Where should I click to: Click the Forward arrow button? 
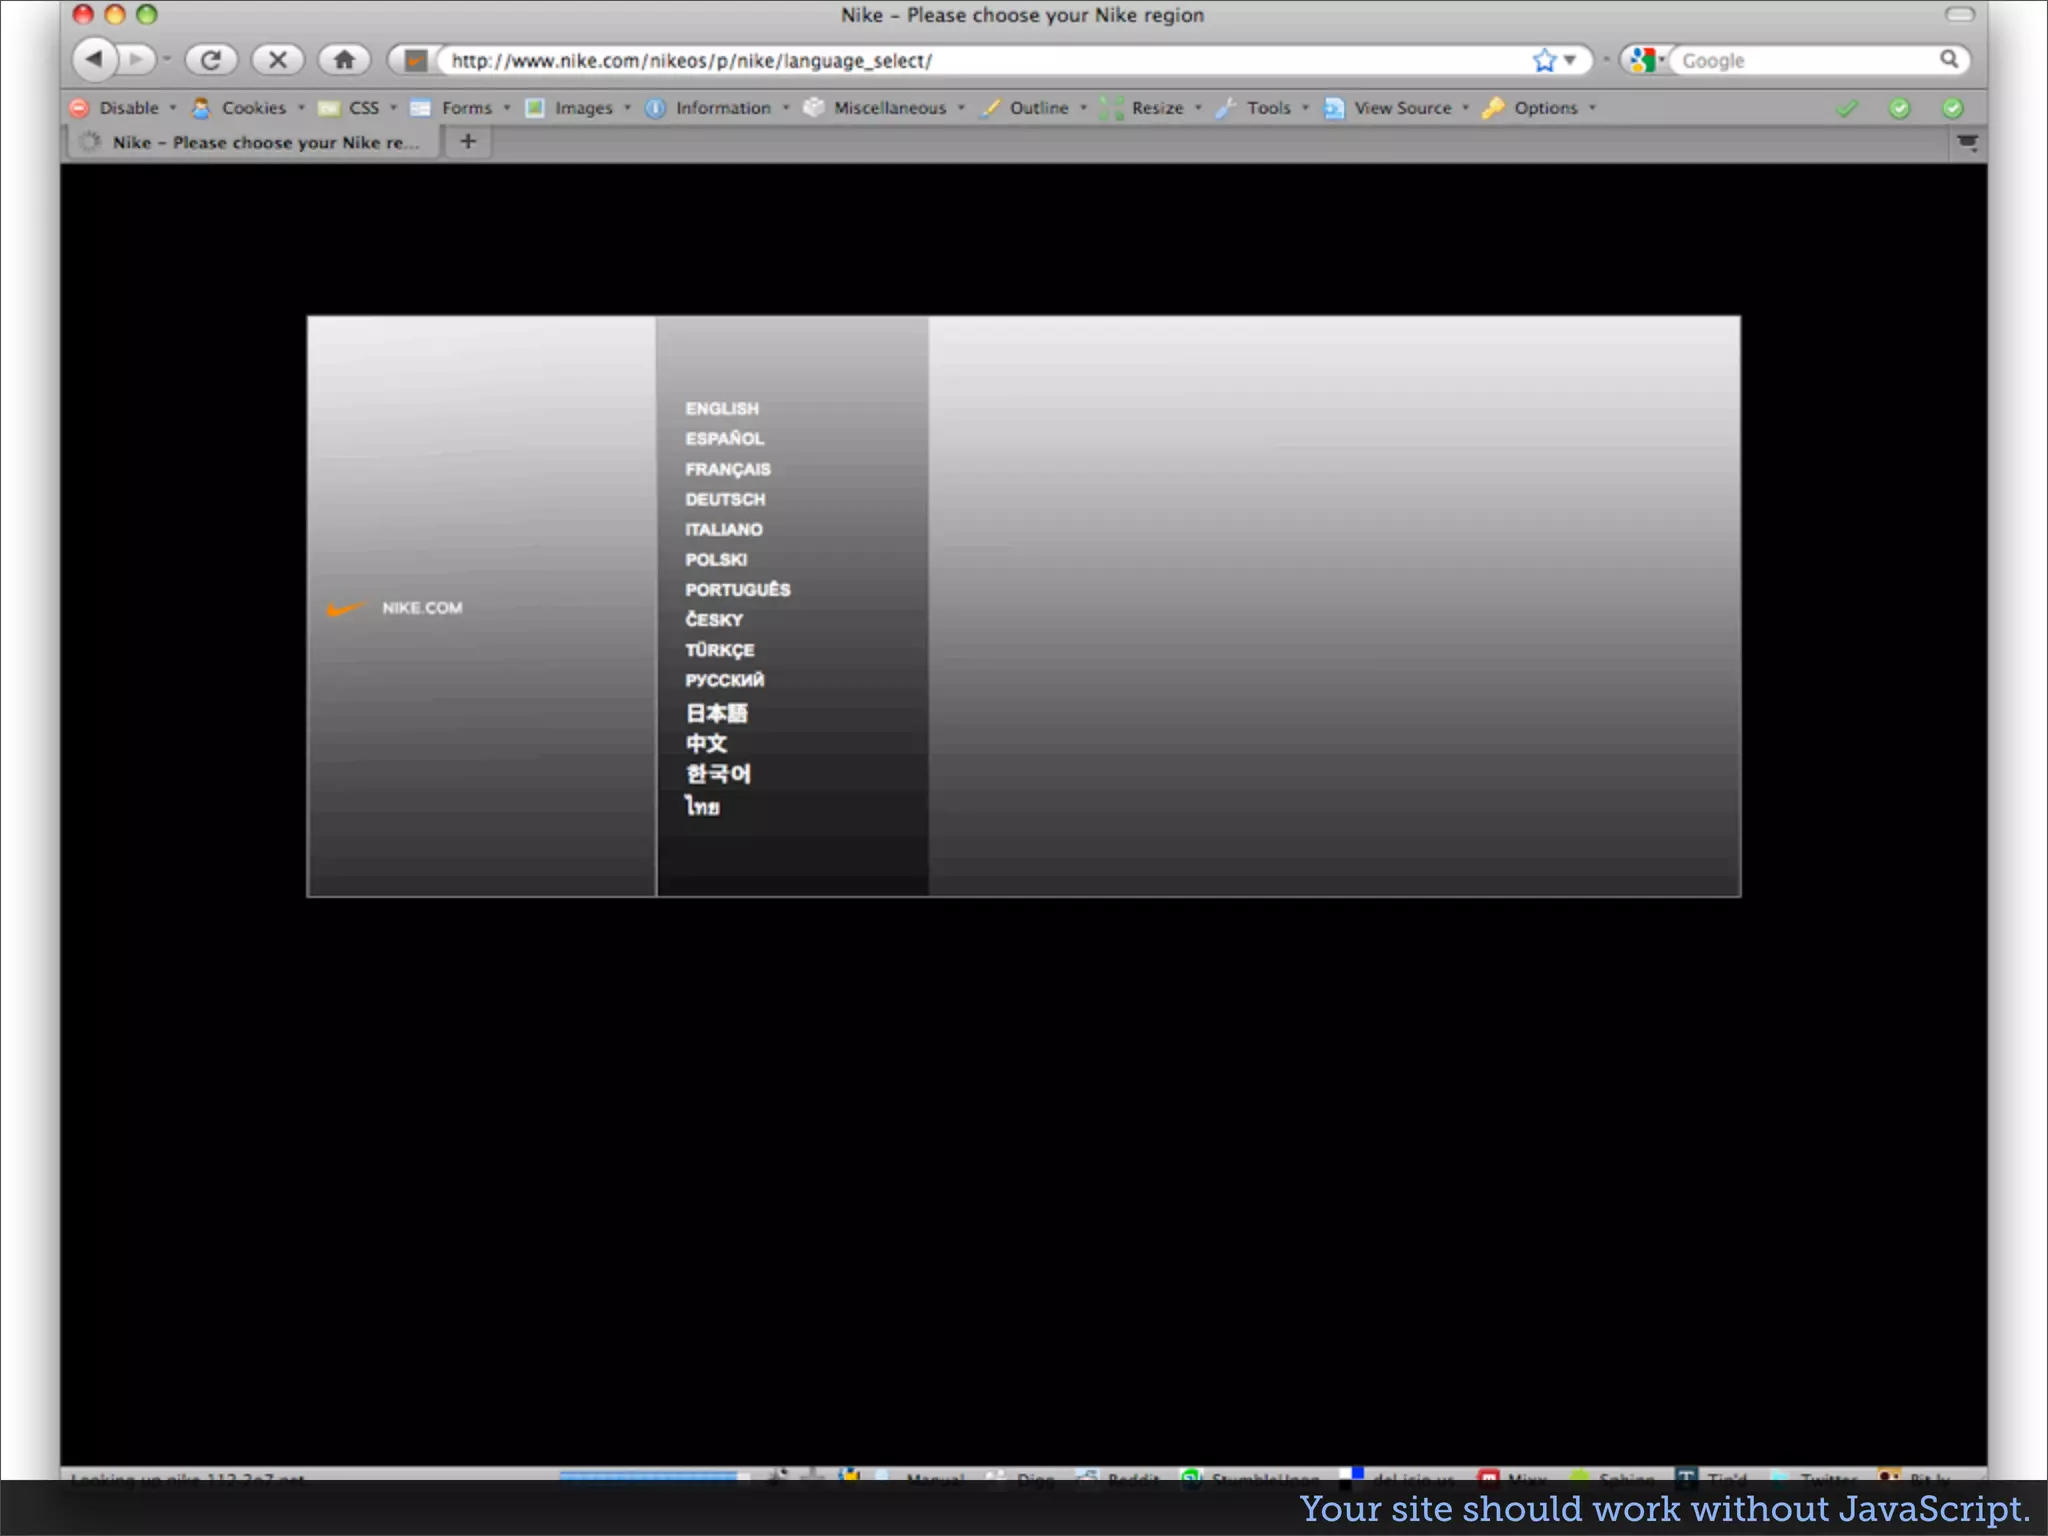(137, 59)
